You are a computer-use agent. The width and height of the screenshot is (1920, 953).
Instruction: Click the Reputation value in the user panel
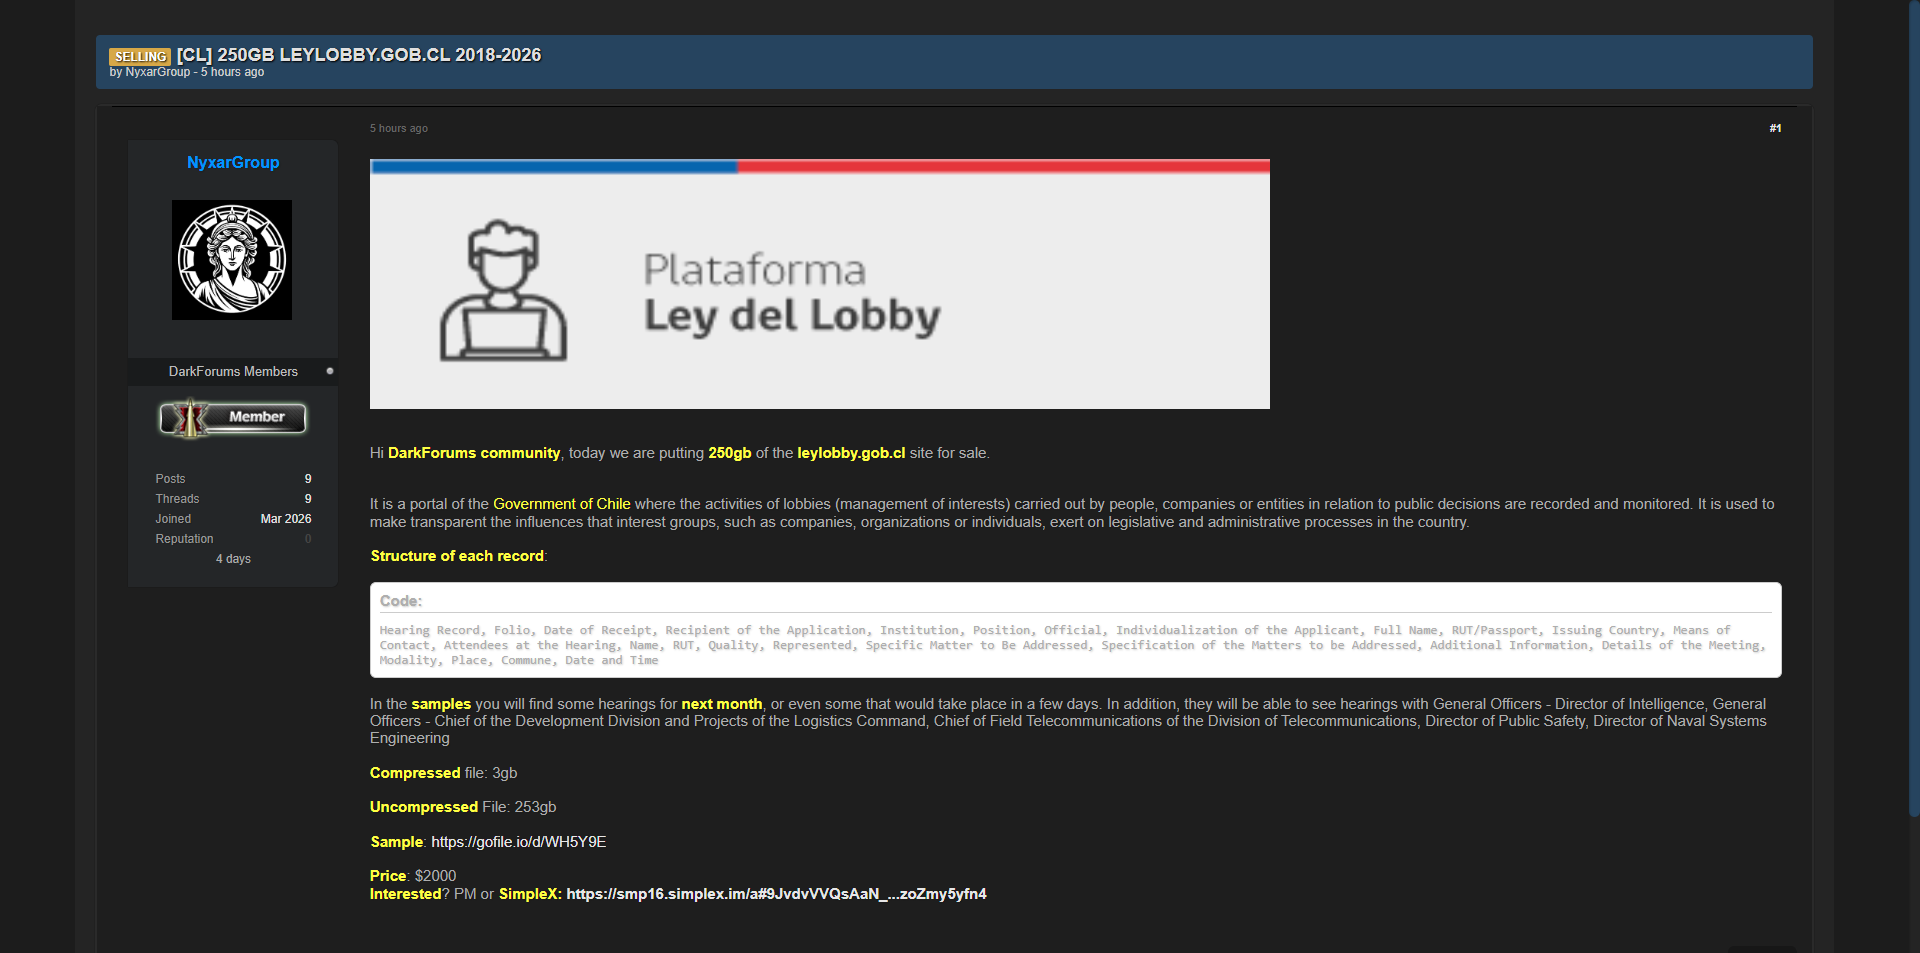(x=308, y=539)
